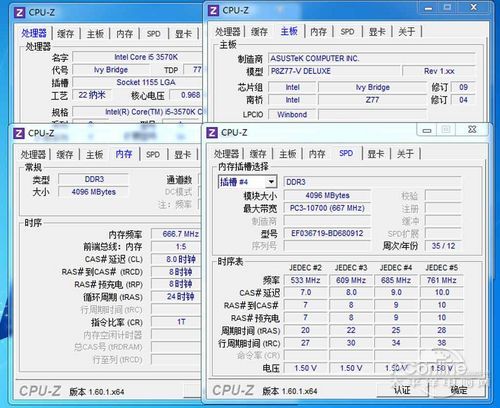This screenshot has width=500, height=408.
Task: Open the 主板 tab in the processor window
Action: click(x=95, y=34)
